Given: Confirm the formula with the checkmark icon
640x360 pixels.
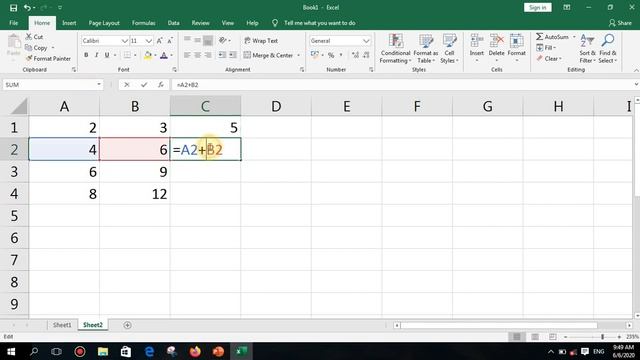Looking at the screenshot, I should tap(144, 84).
